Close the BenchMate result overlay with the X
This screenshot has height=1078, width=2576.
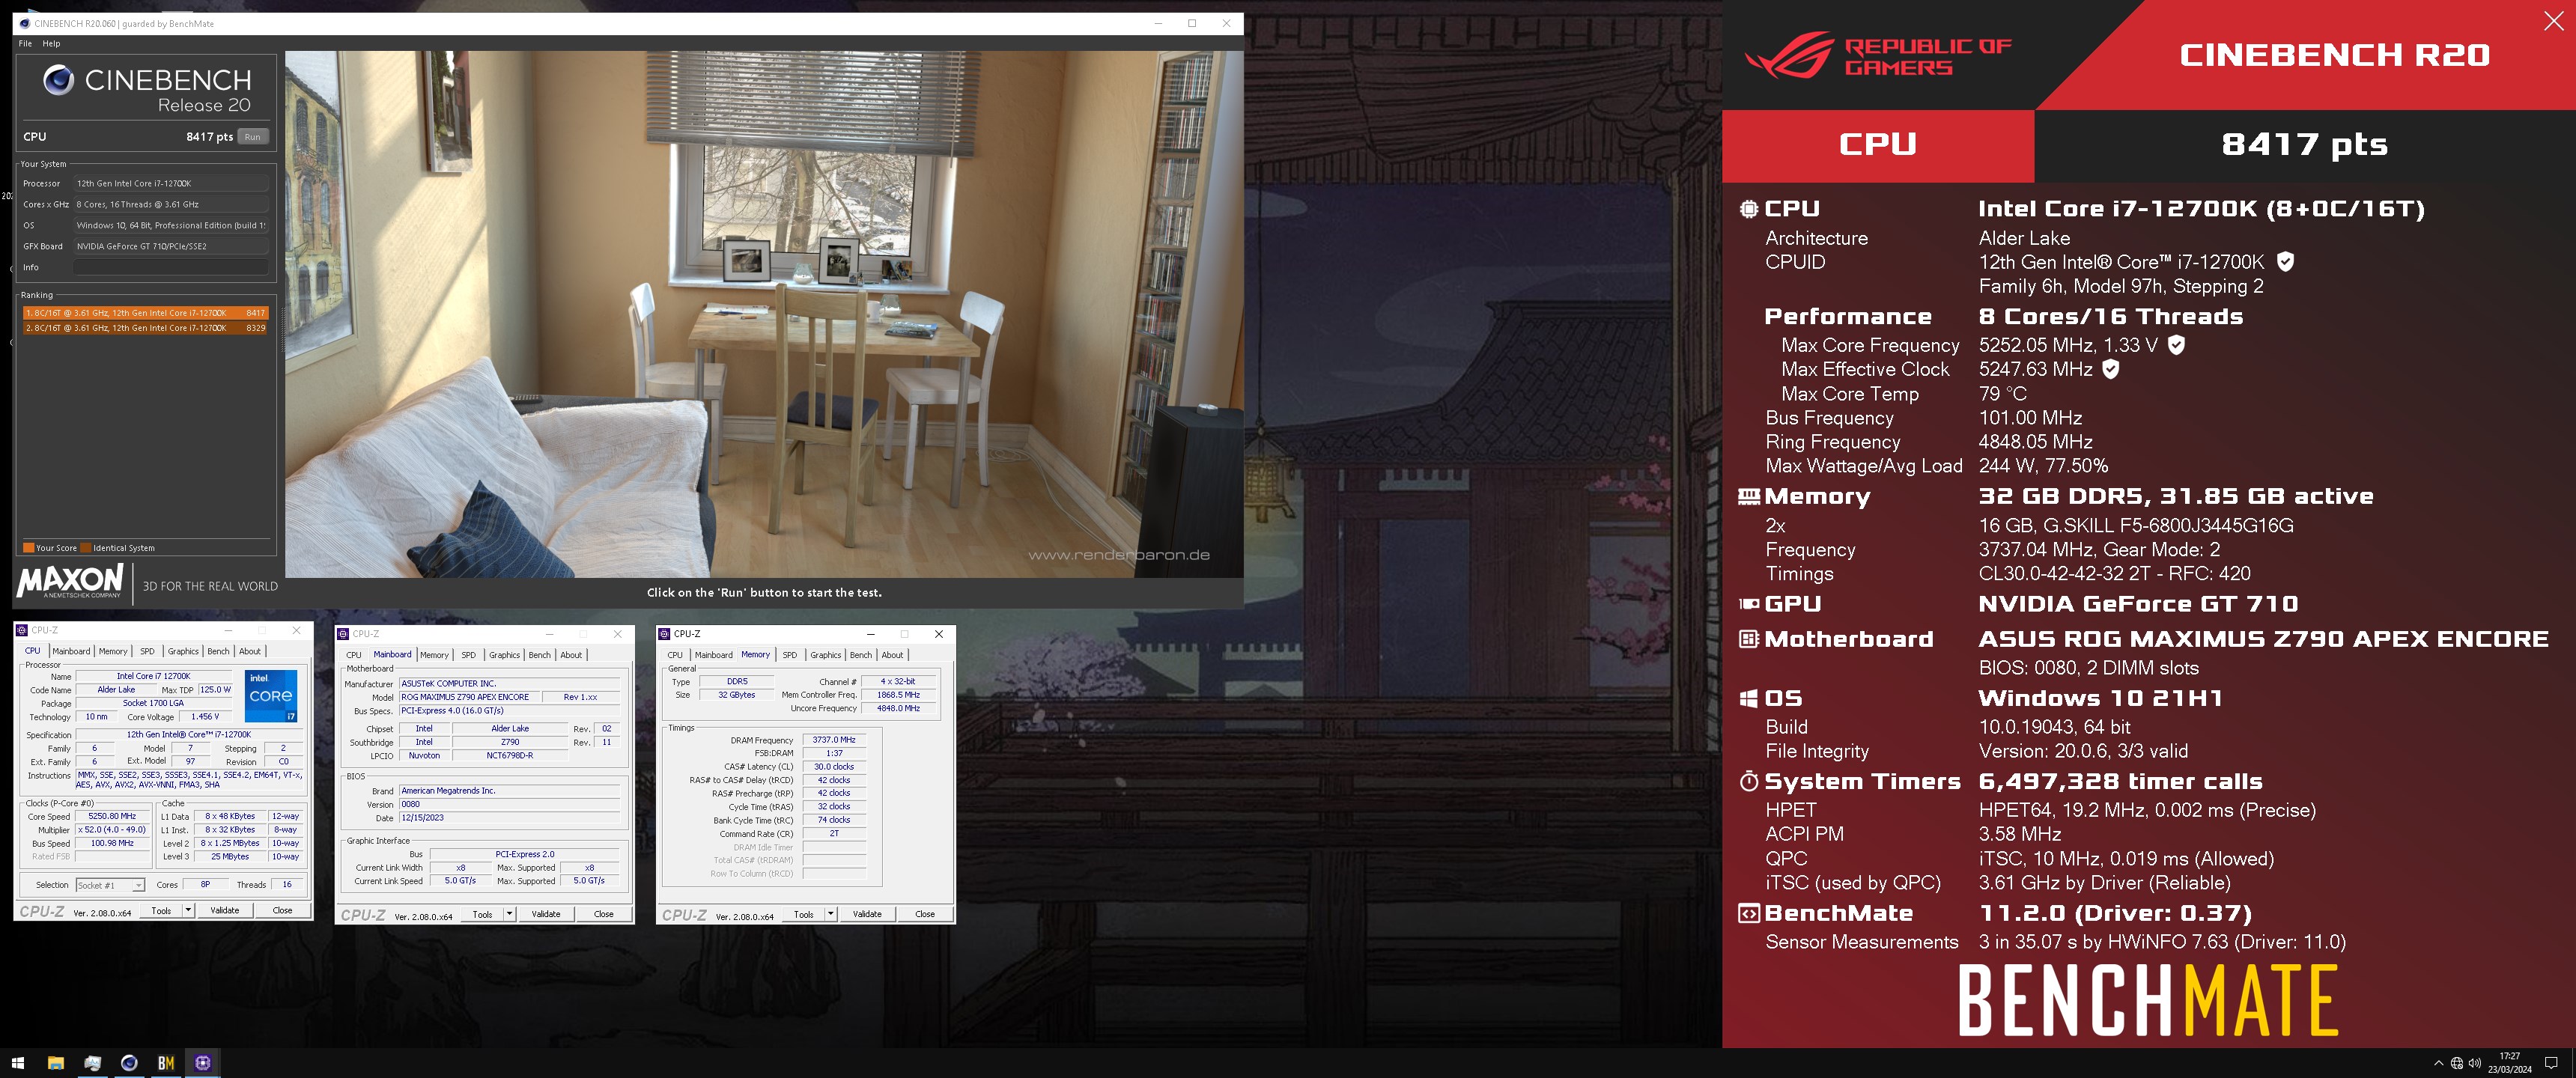coord(2553,21)
